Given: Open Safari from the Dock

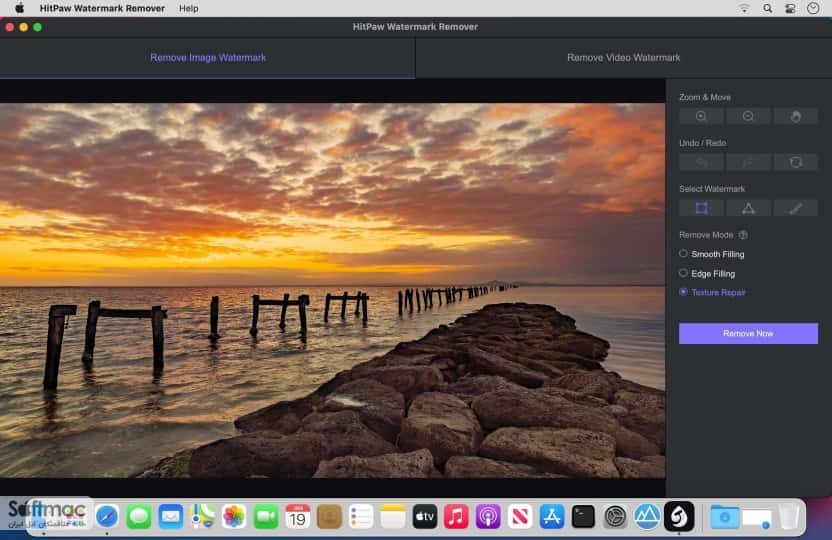Looking at the screenshot, I should tap(107, 516).
